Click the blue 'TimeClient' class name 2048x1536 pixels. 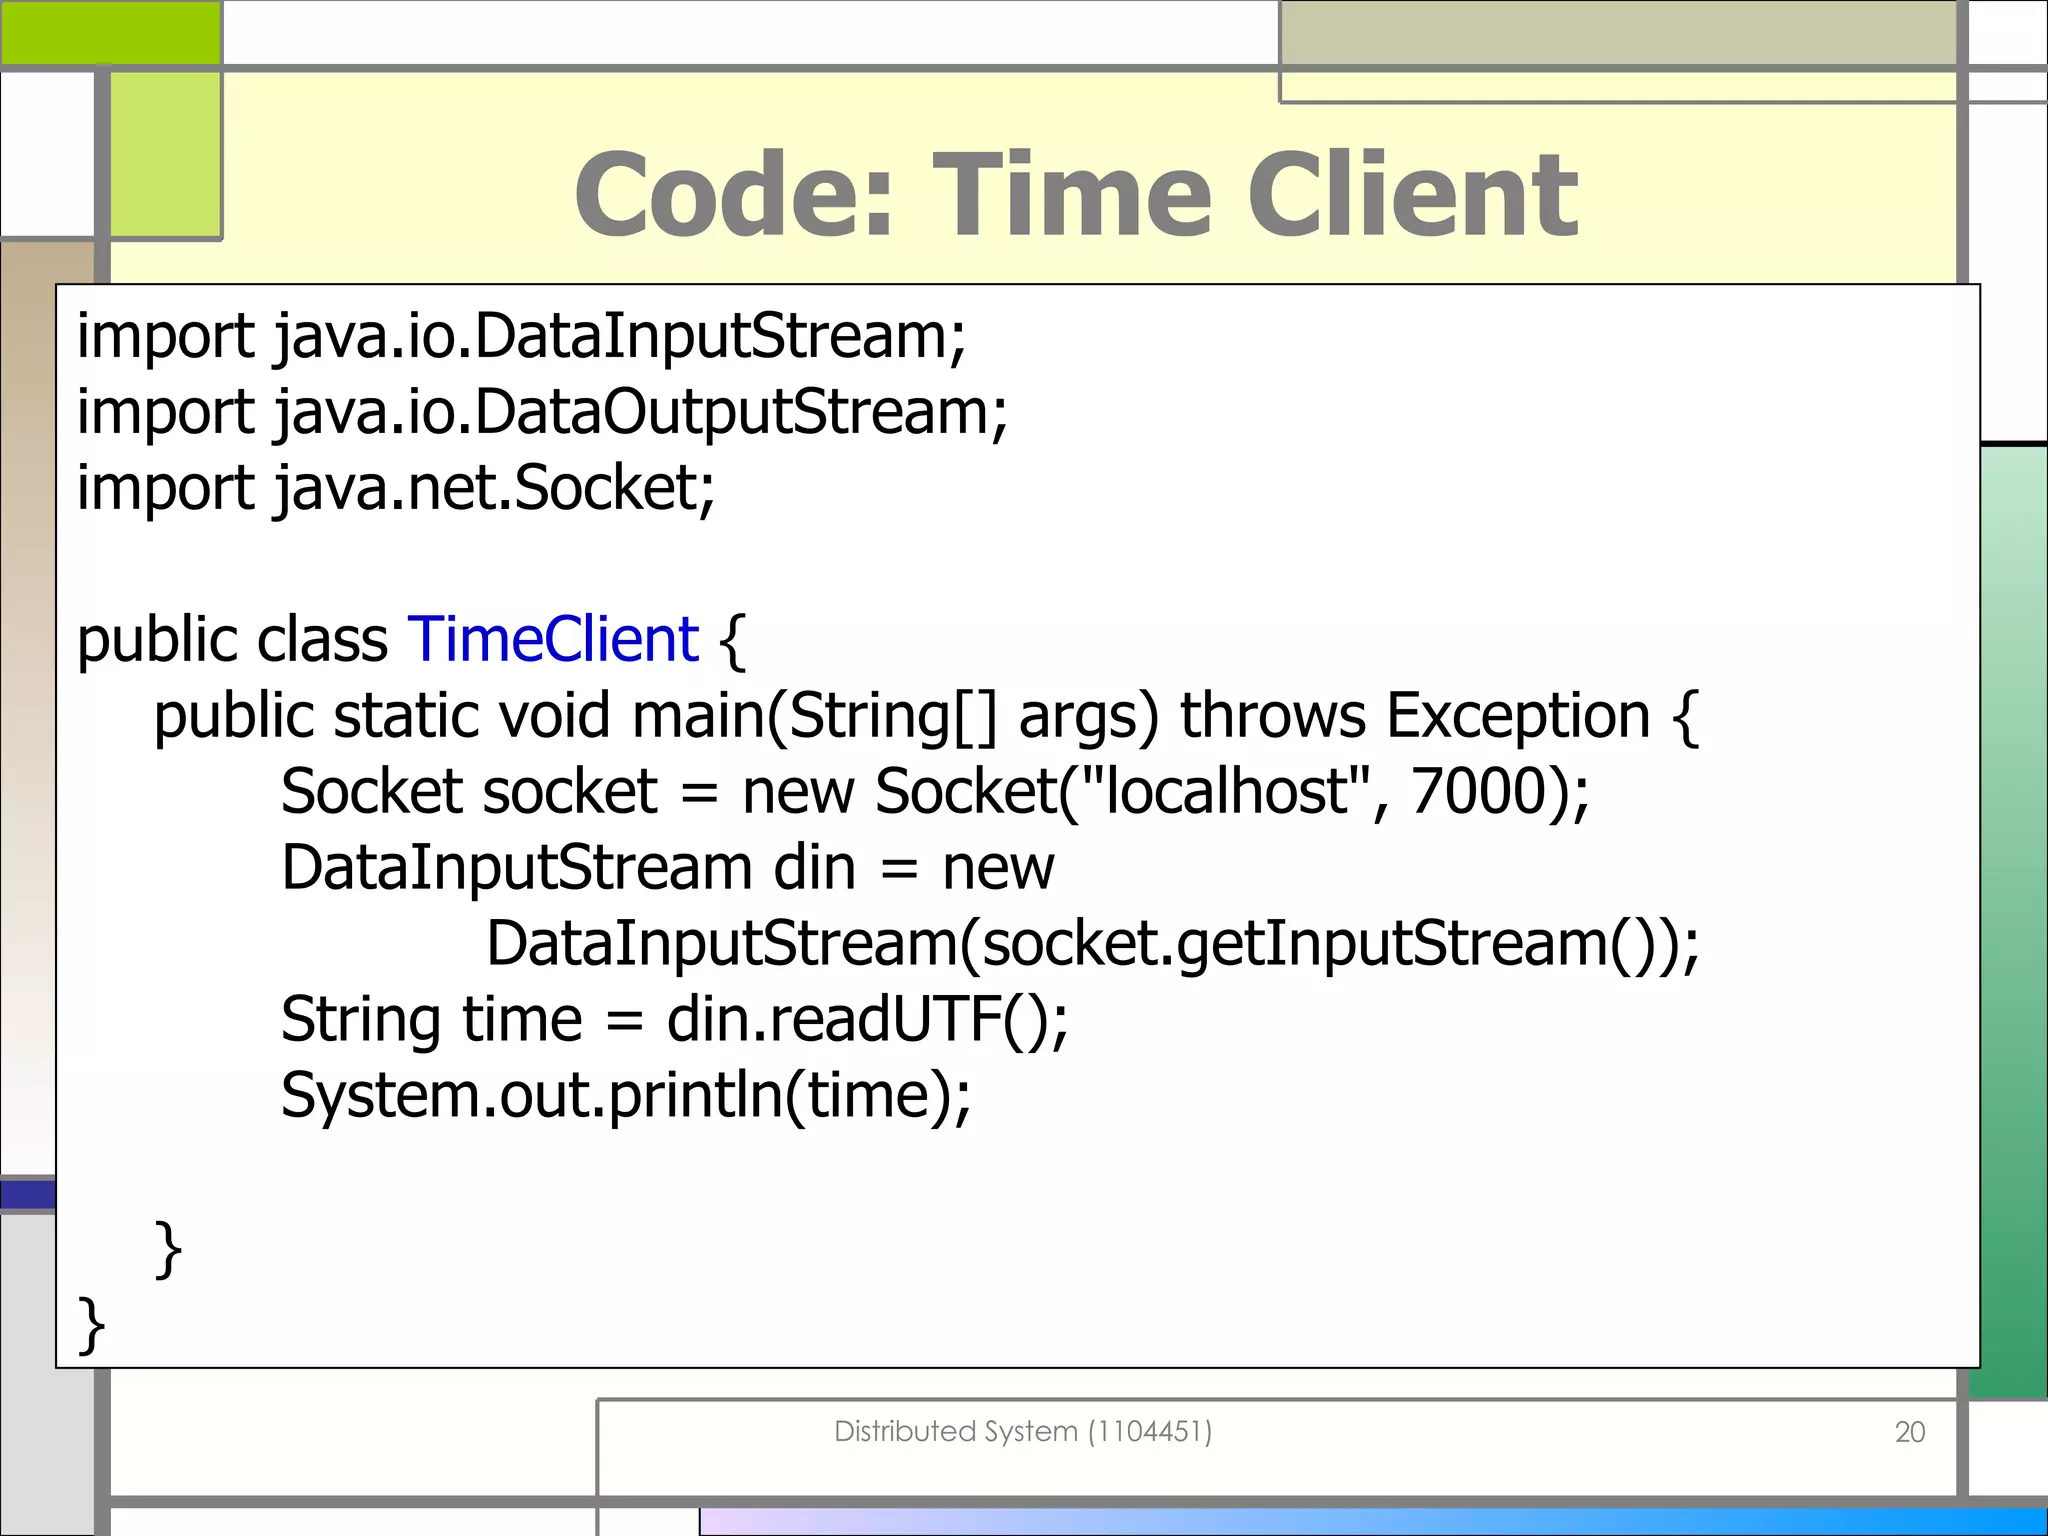(553, 640)
